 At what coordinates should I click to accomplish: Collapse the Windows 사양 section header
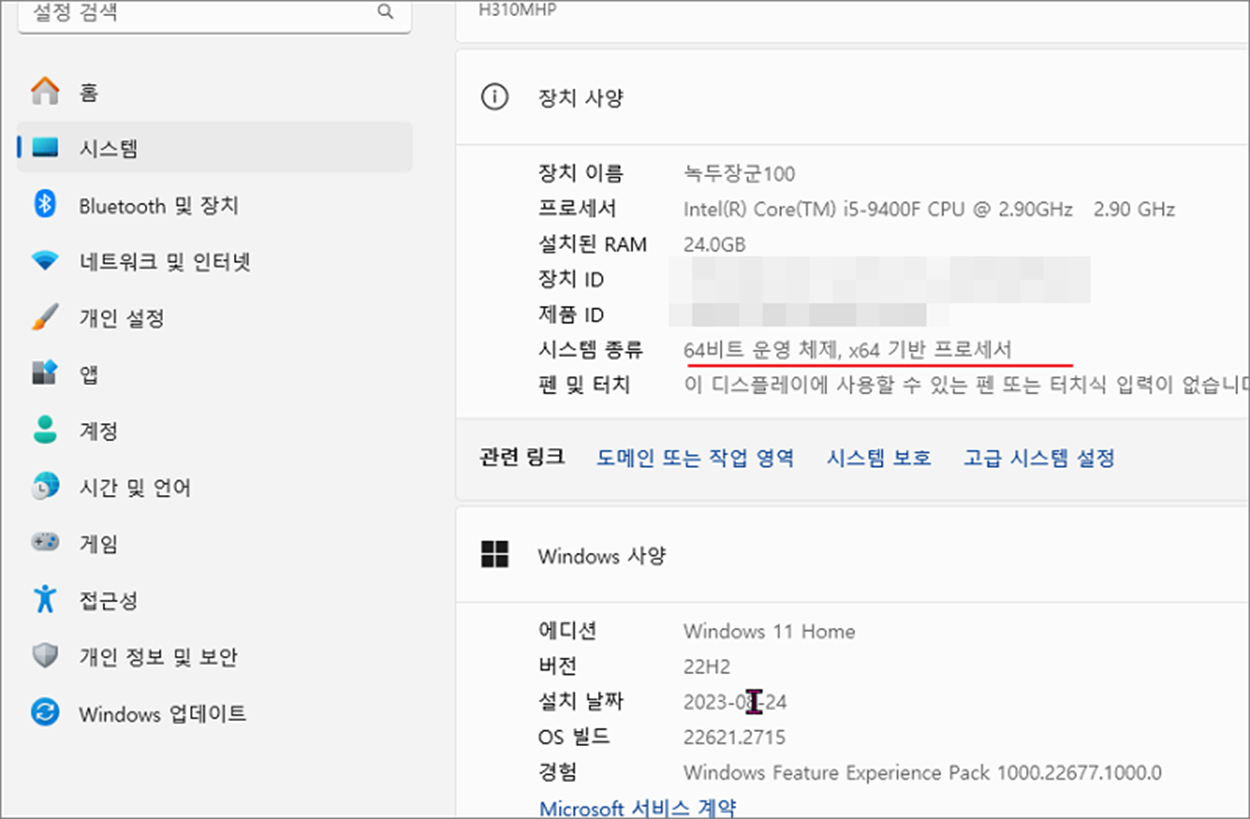(x=852, y=555)
